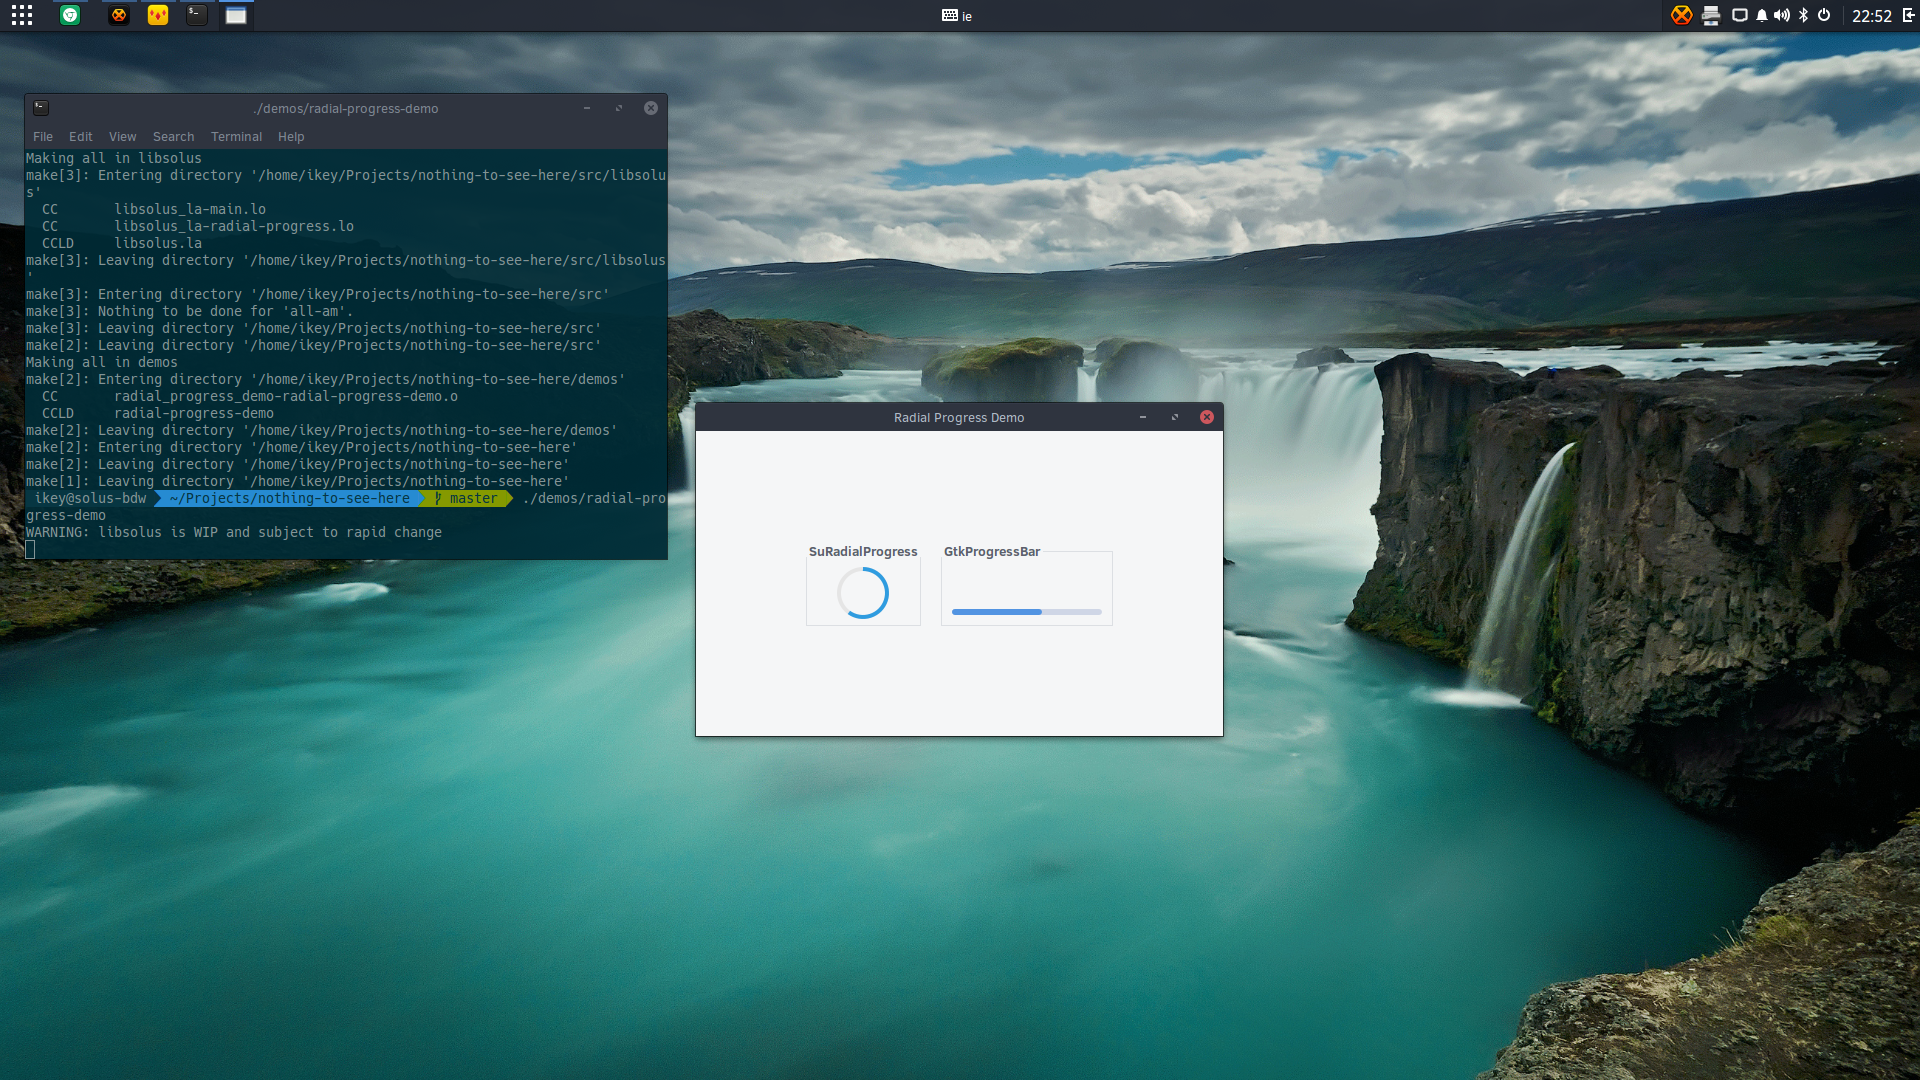Screen dimensions: 1920x1080
Task: Open the terminal View menu
Action: pyautogui.click(x=123, y=137)
